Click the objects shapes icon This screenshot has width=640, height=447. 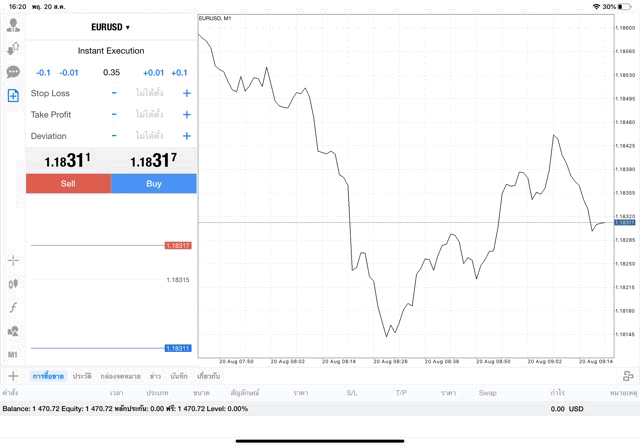click(13, 331)
